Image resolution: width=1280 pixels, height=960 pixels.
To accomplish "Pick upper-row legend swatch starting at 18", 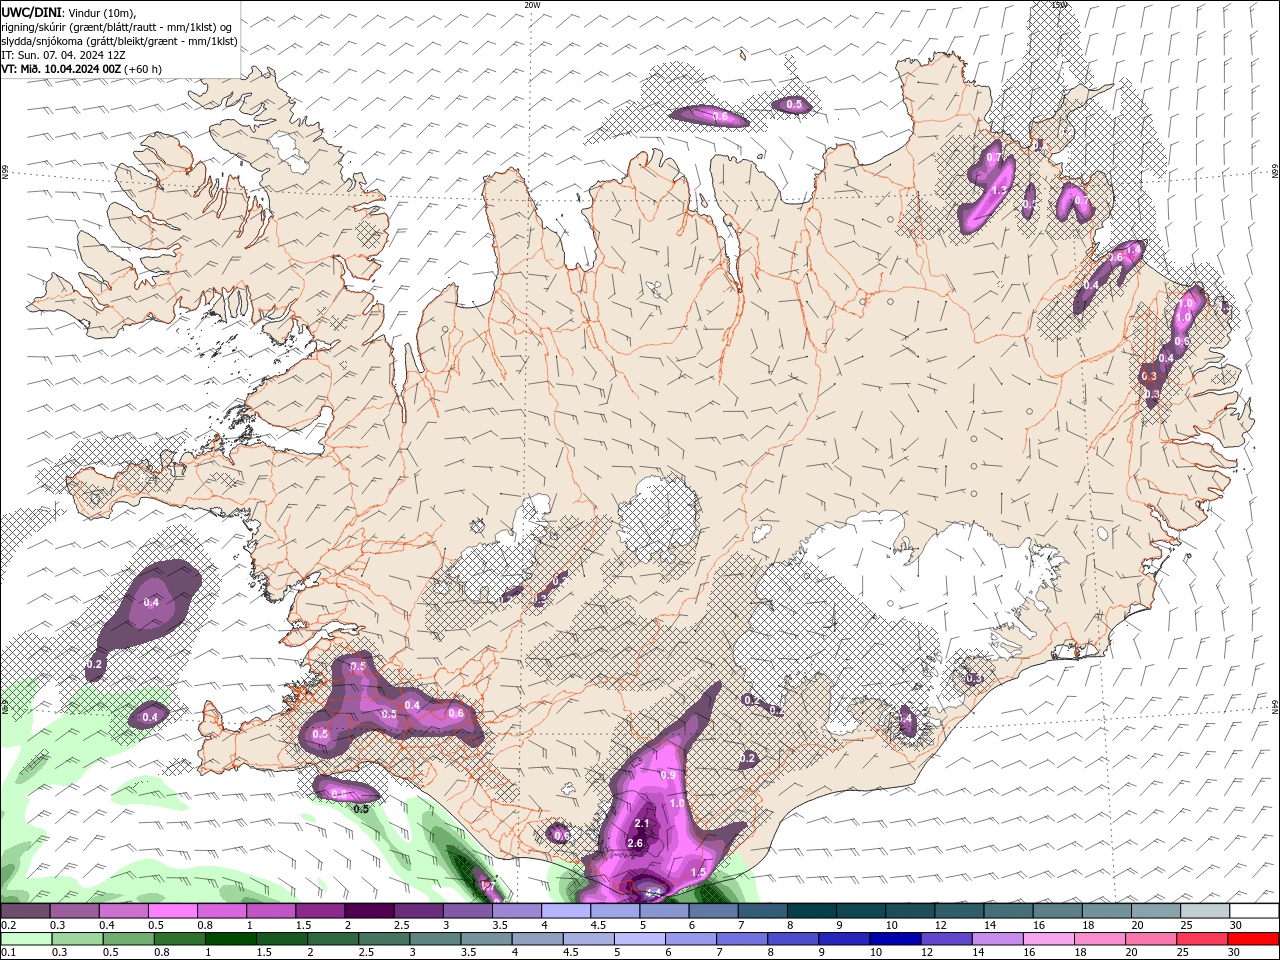I will click(1107, 911).
